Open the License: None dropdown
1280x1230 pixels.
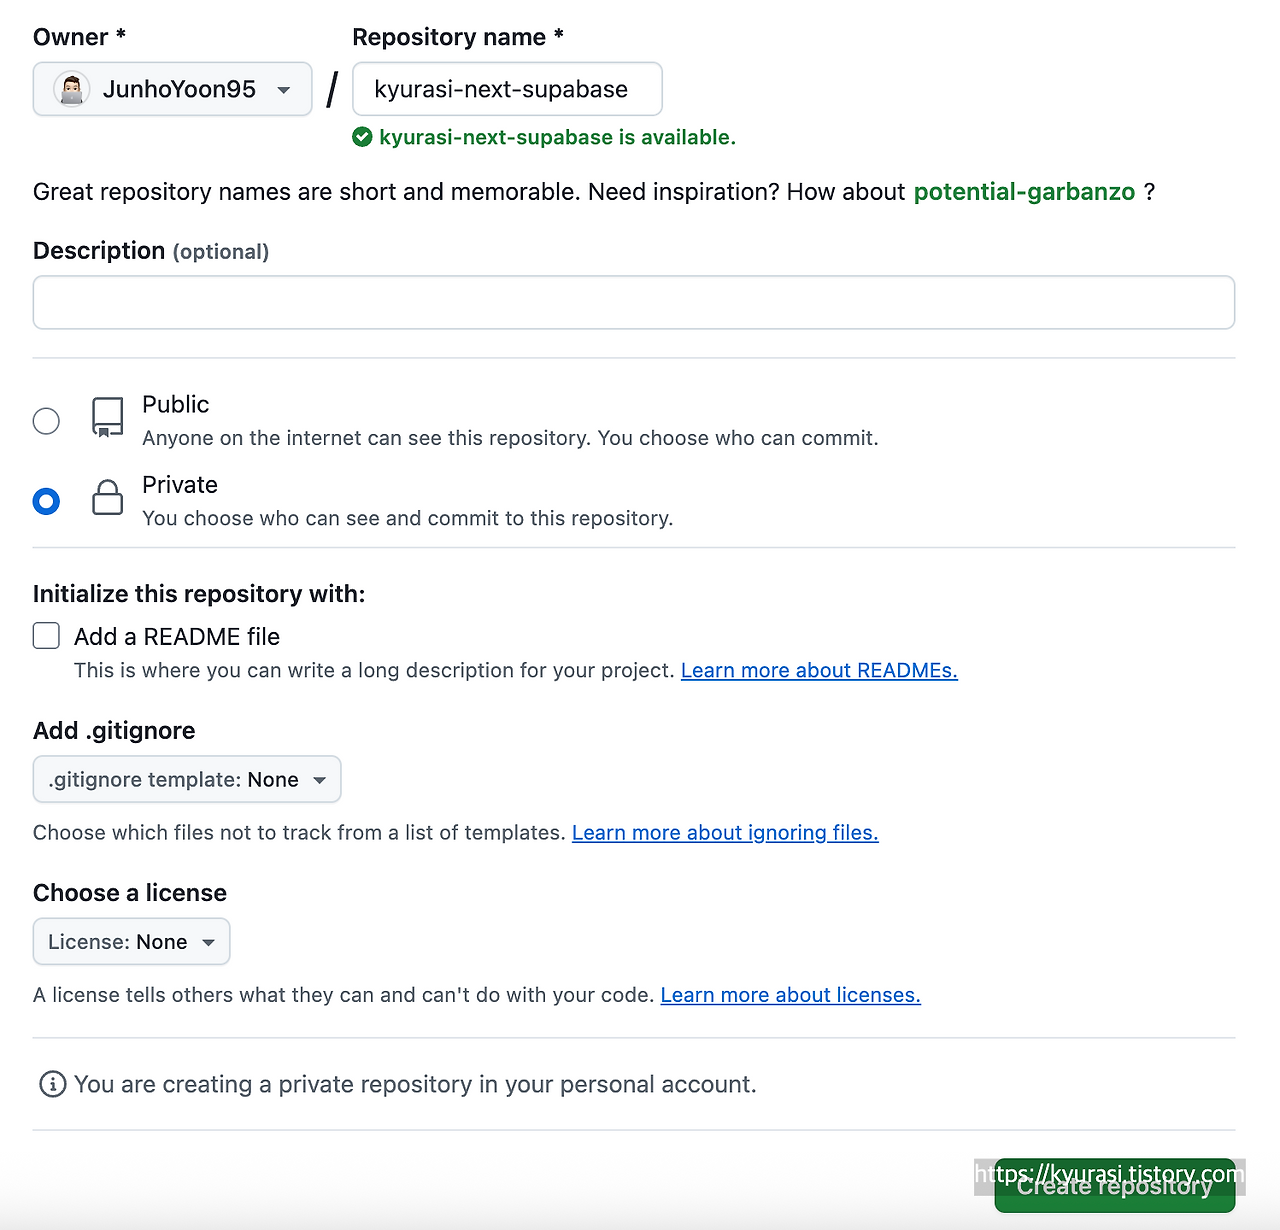tap(131, 942)
